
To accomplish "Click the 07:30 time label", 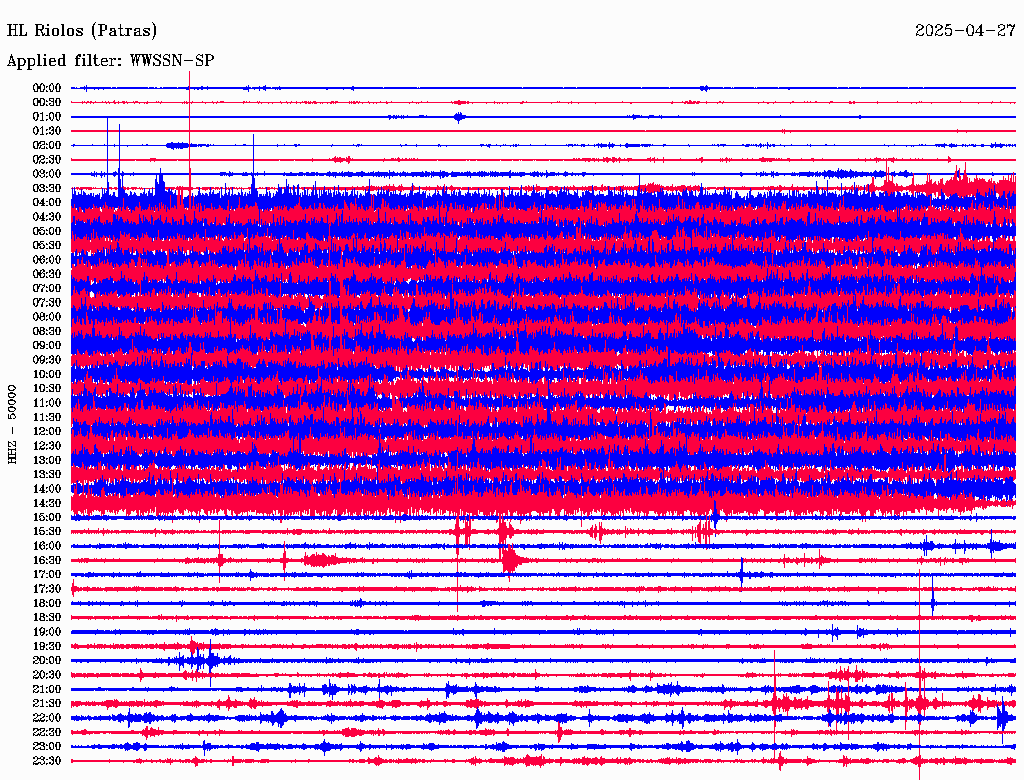I will pyautogui.click(x=47, y=303).
